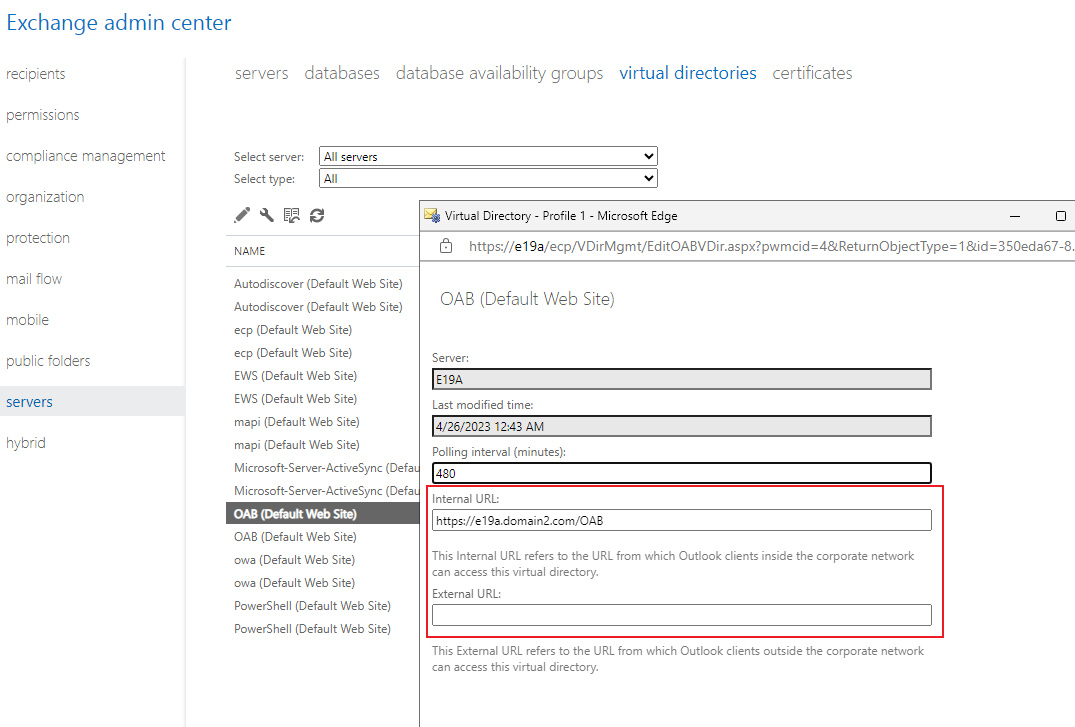Maximize the Virtual Directory window
The width and height of the screenshot is (1075, 727).
[1061, 216]
